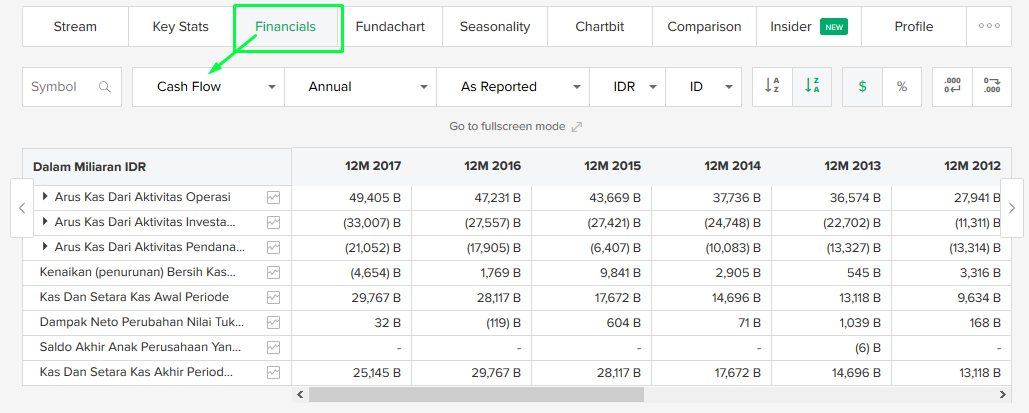Expand Arus Kas Dari Aktivitas Operasi row

(45, 196)
